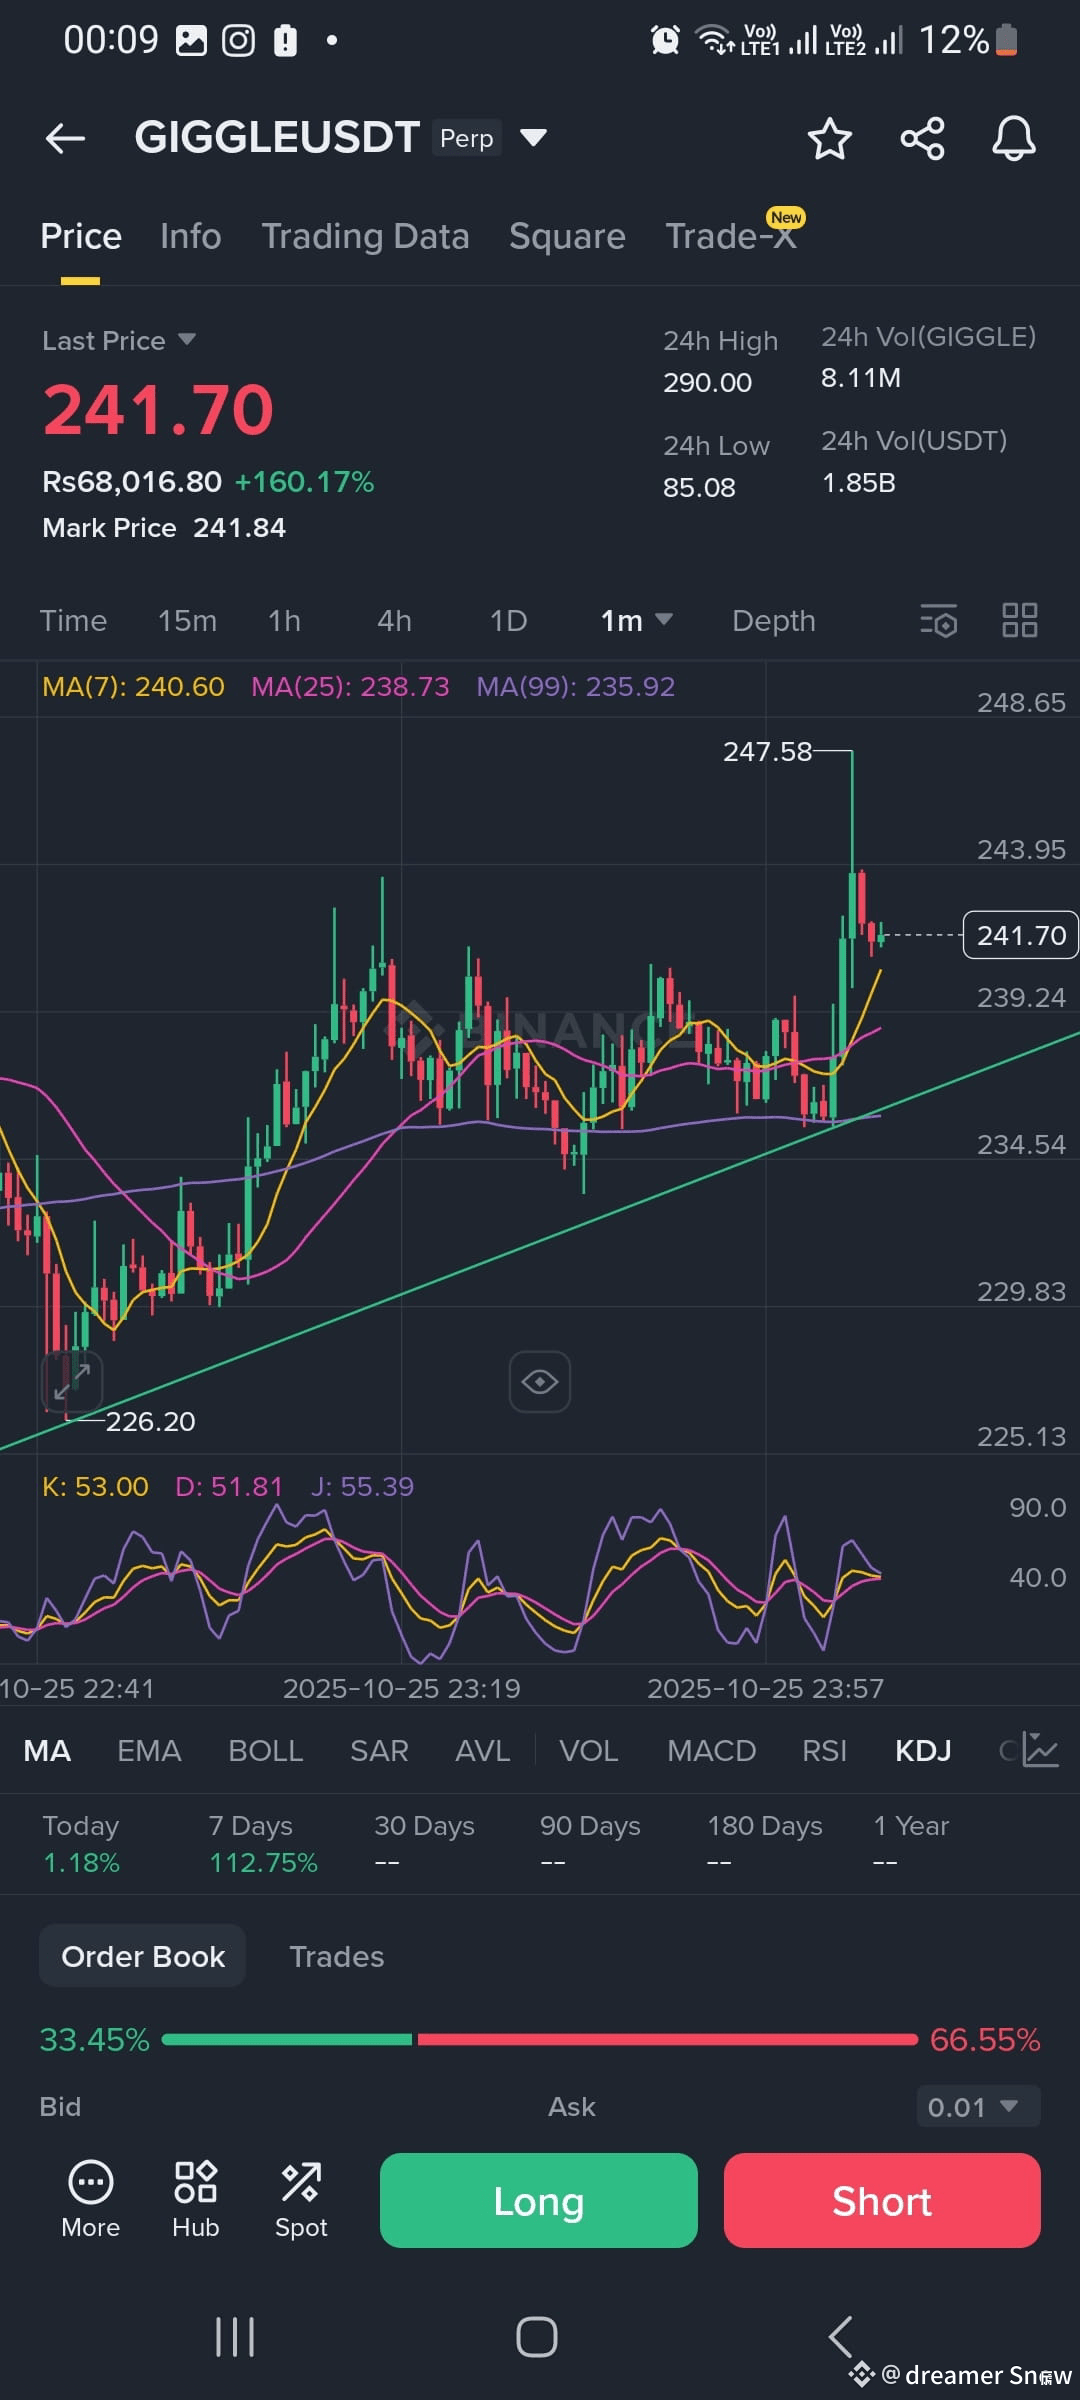The height and width of the screenshot is (2400, 1080).
Task: Switch to Spot trading icon
Action: click(301, 2199)
